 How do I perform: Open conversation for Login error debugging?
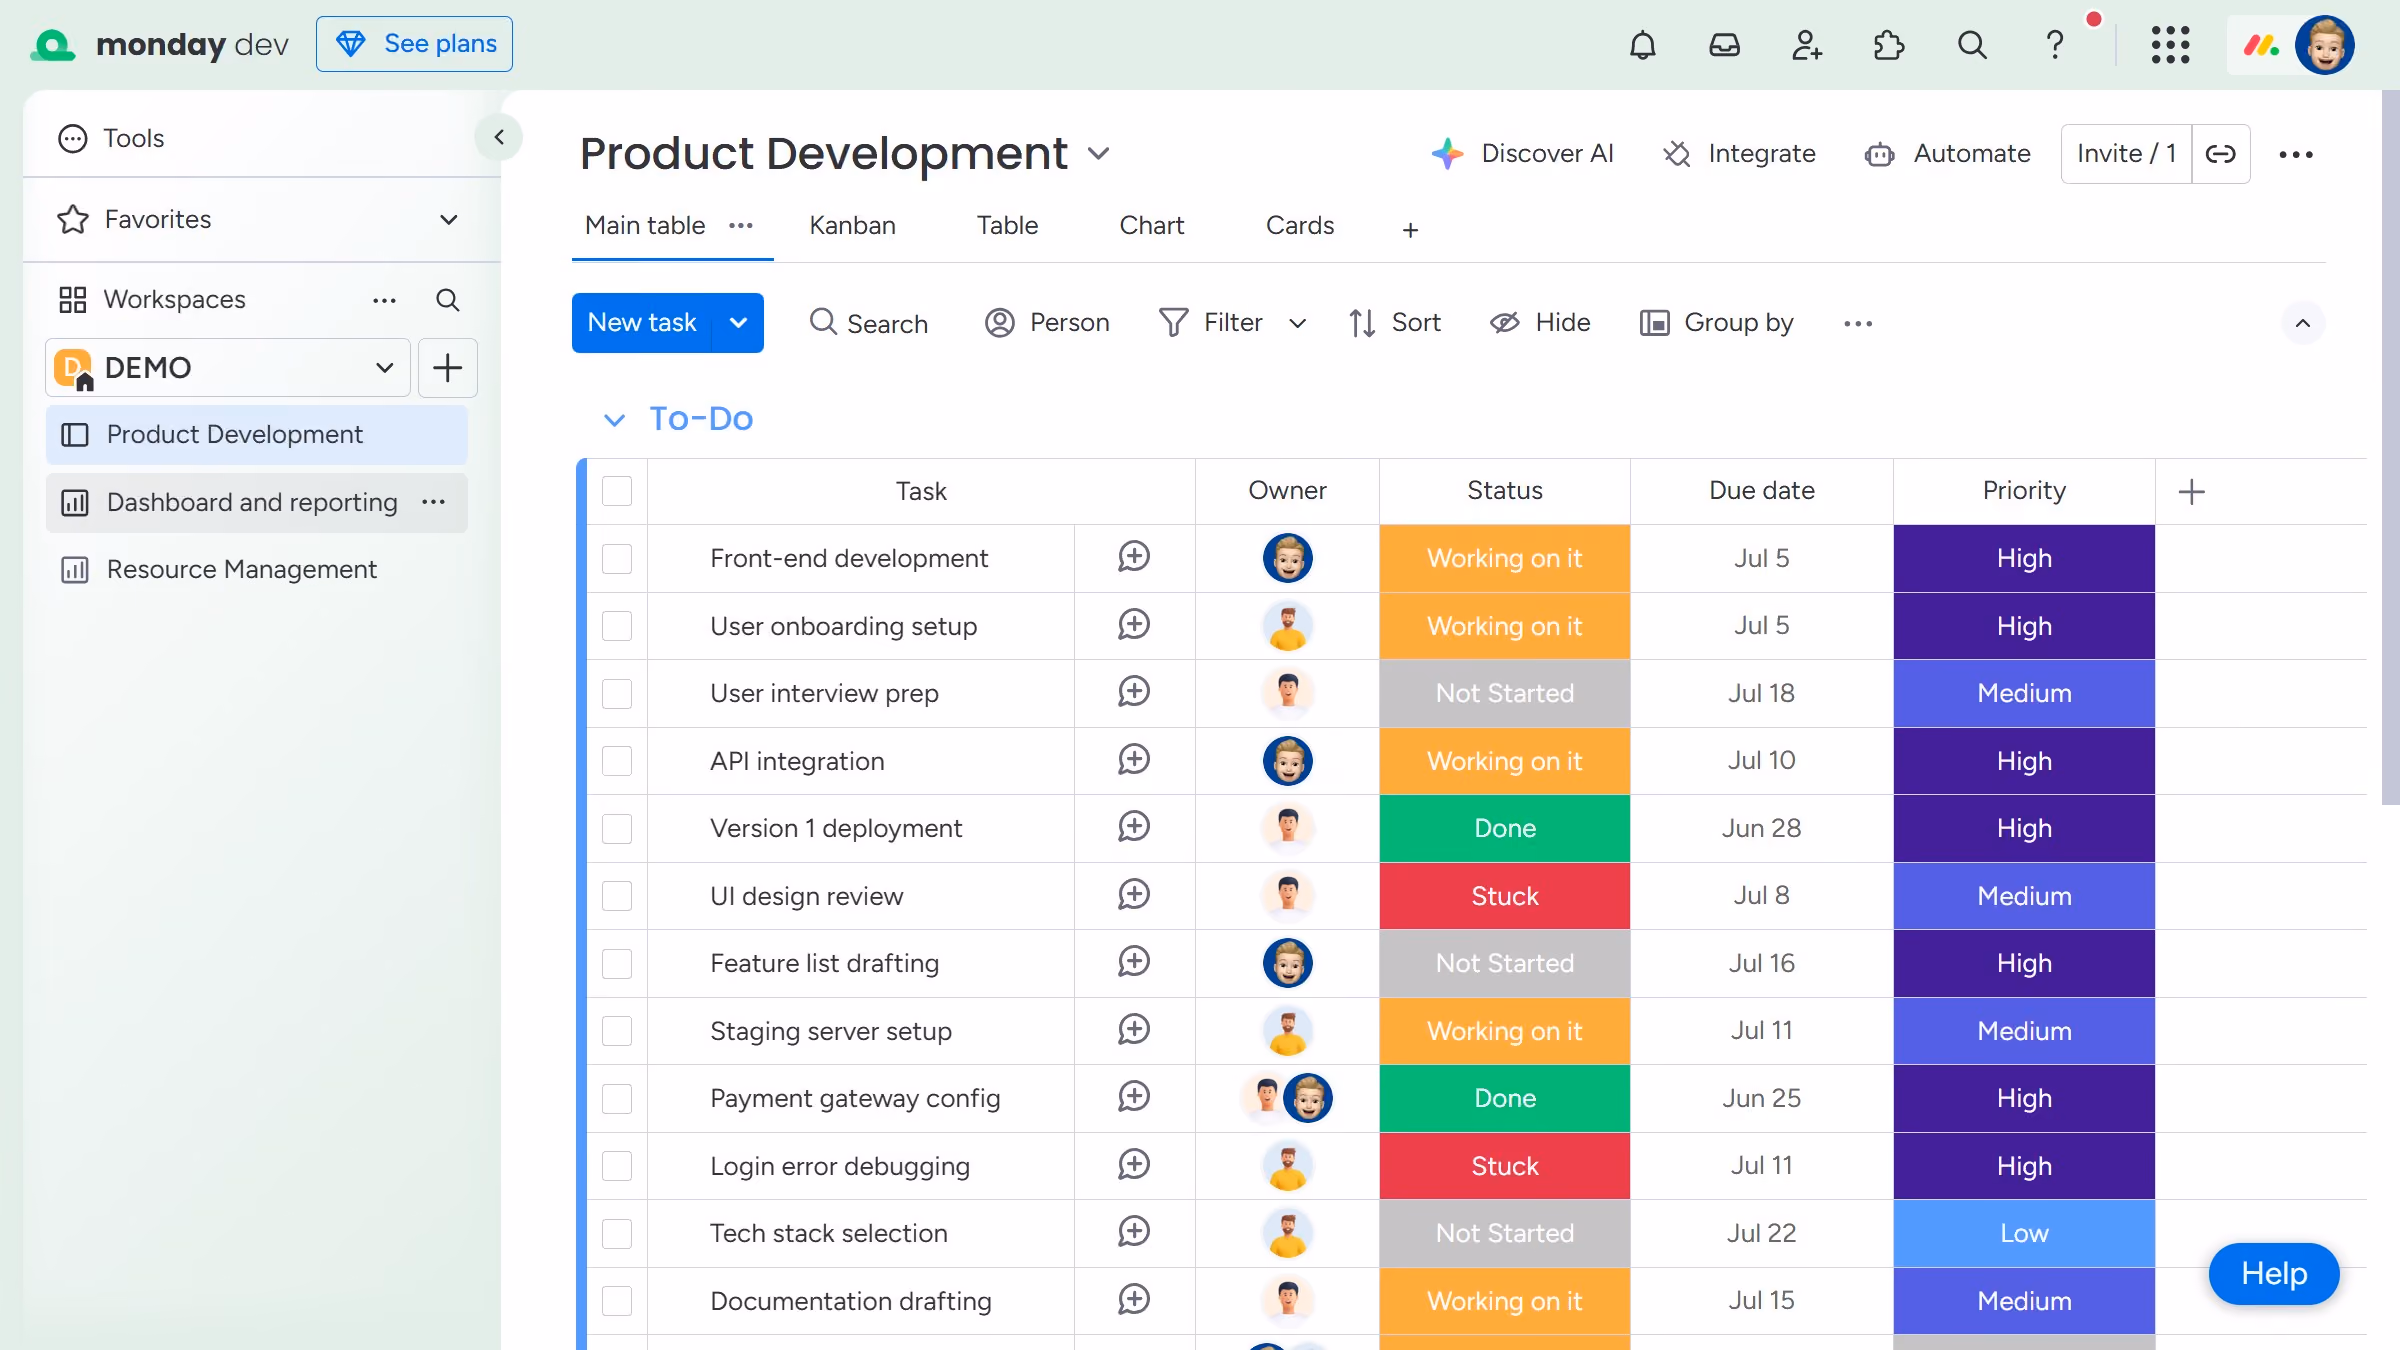[1134, 1165]
